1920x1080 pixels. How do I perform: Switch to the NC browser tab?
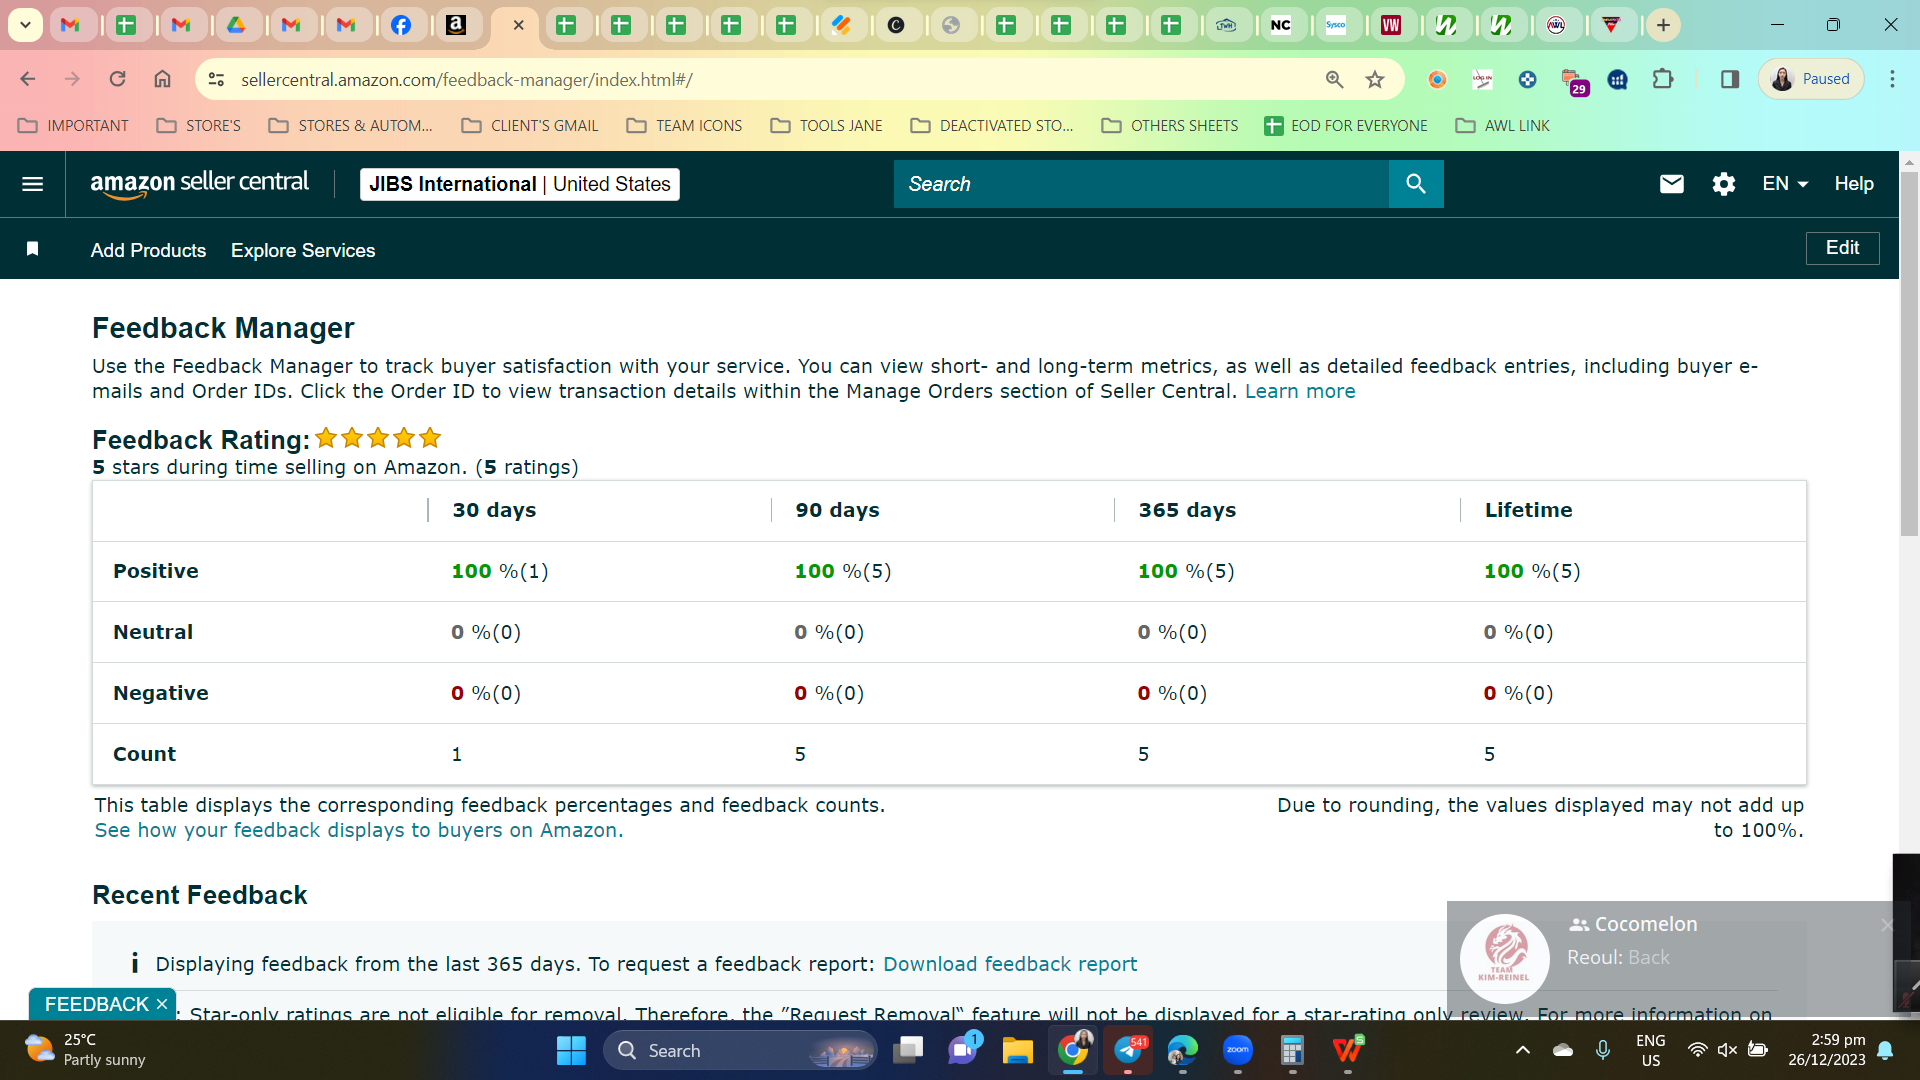pyautogui.click(x=1280, y=25)
